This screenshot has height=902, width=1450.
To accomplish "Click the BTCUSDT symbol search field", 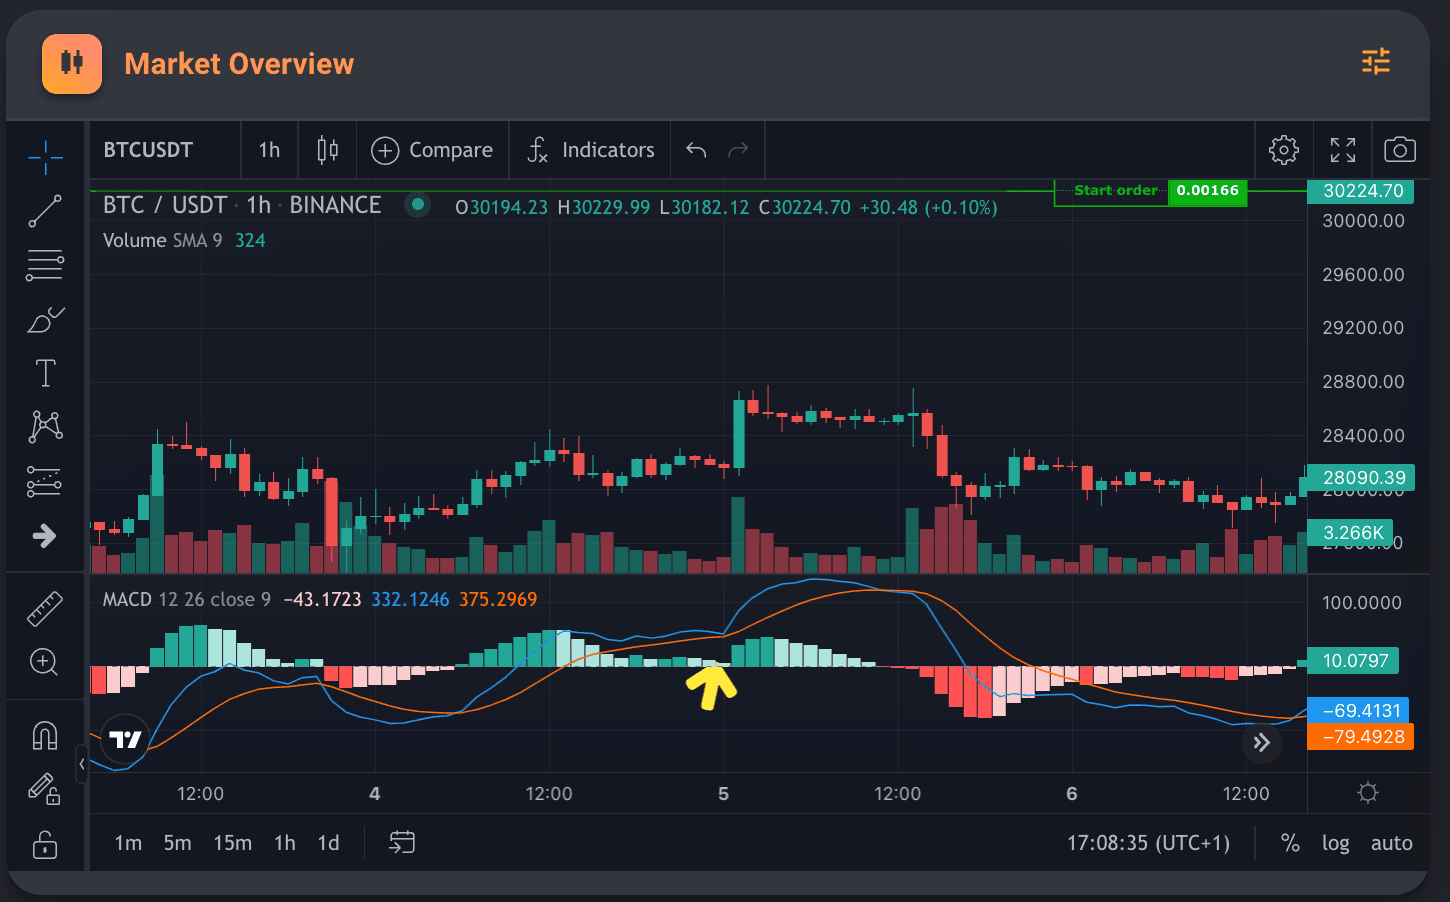I will [x=148, y=150].
